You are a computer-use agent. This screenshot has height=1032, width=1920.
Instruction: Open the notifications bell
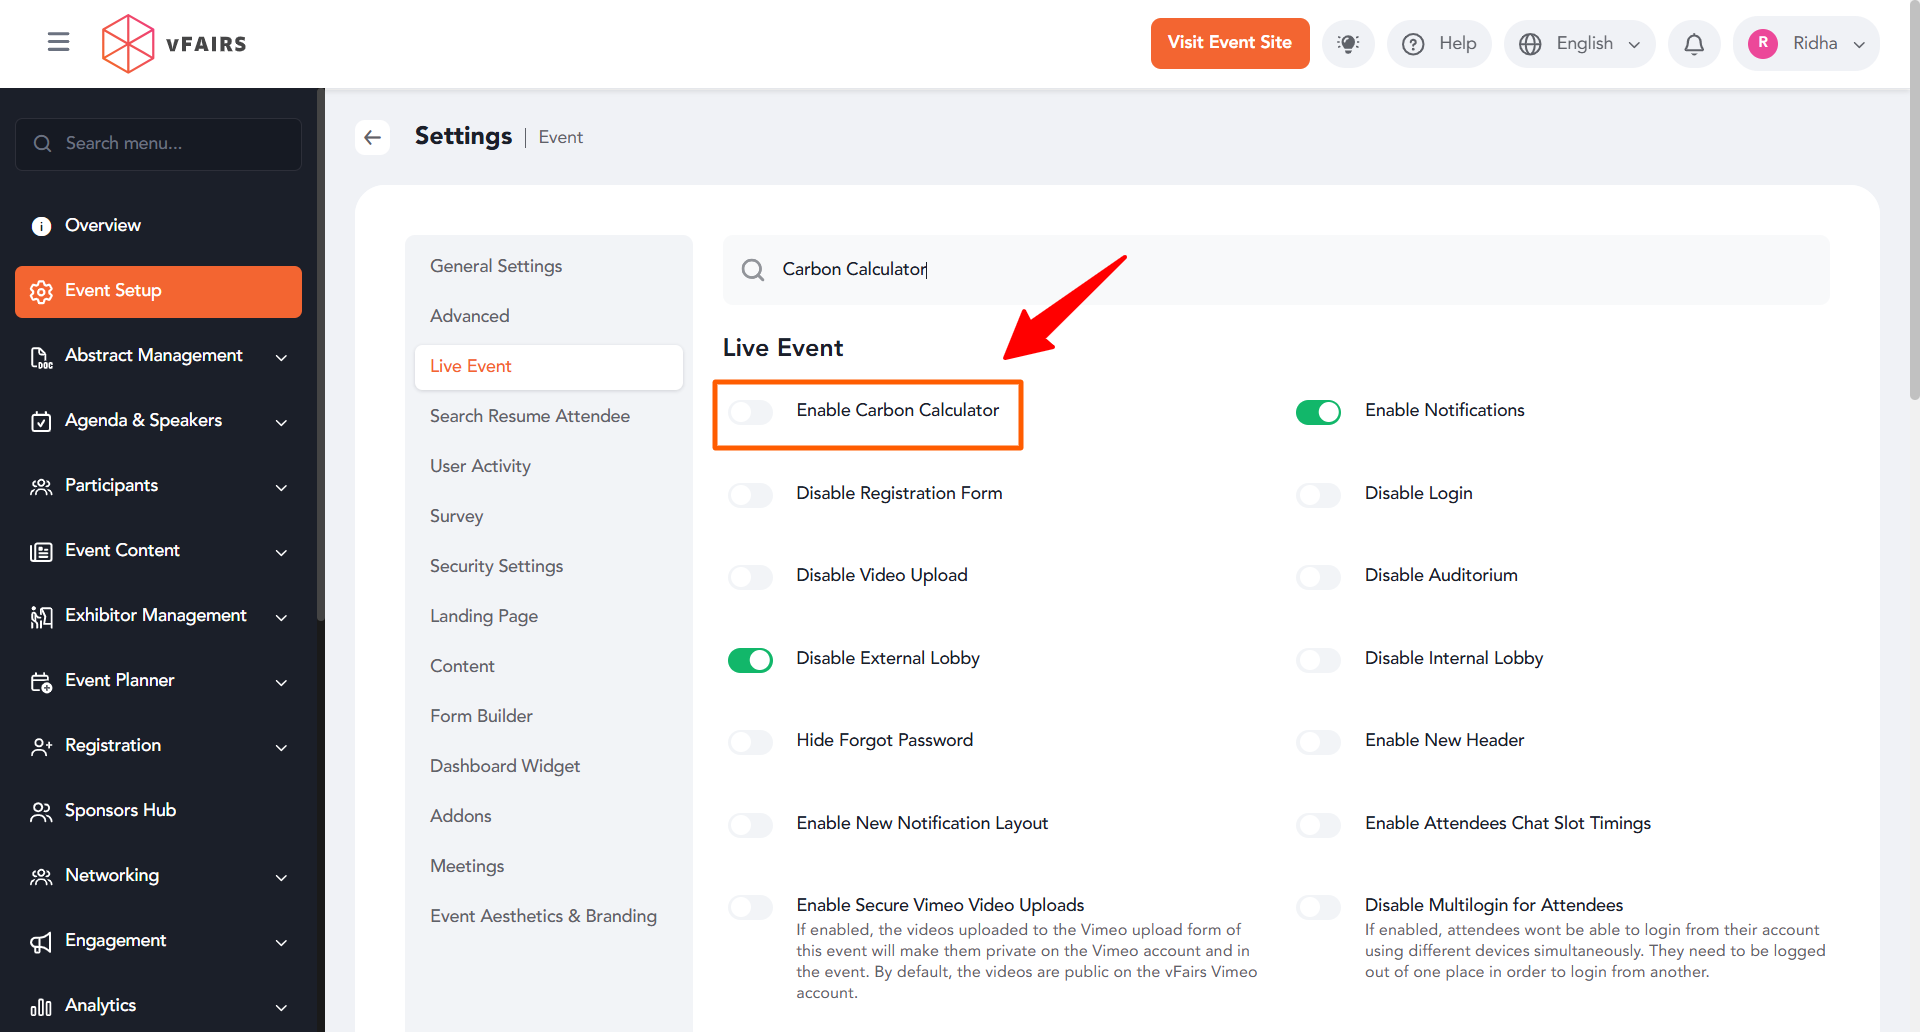pos(1693,44)
